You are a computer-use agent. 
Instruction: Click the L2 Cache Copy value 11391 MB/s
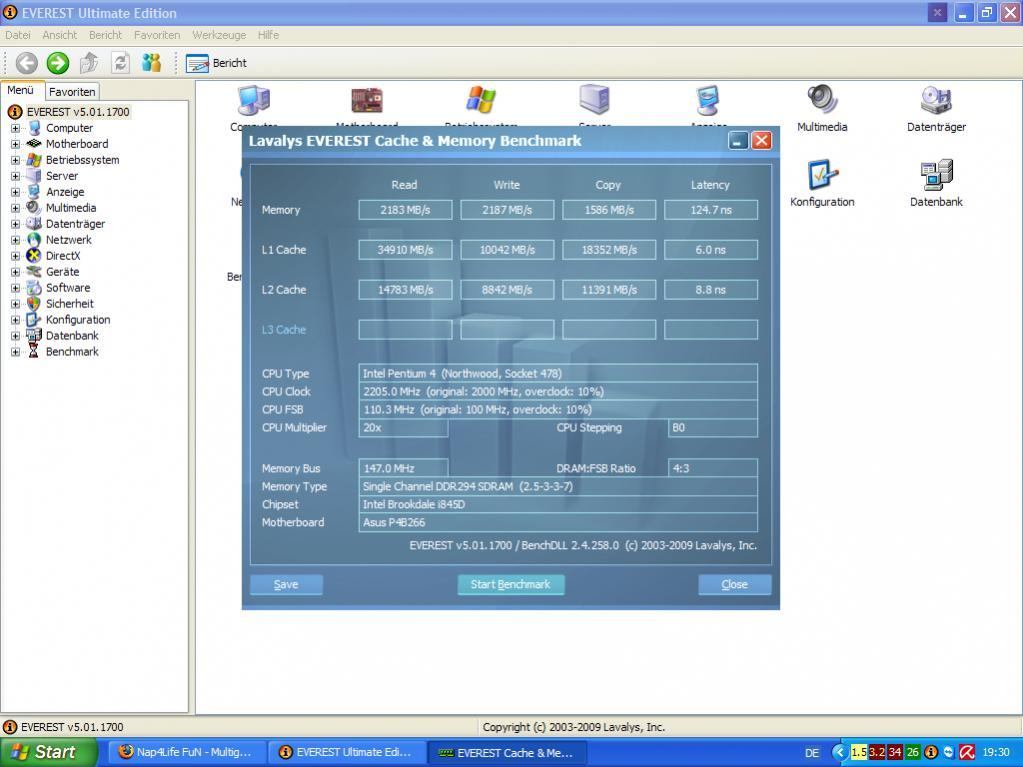[609, 290]
